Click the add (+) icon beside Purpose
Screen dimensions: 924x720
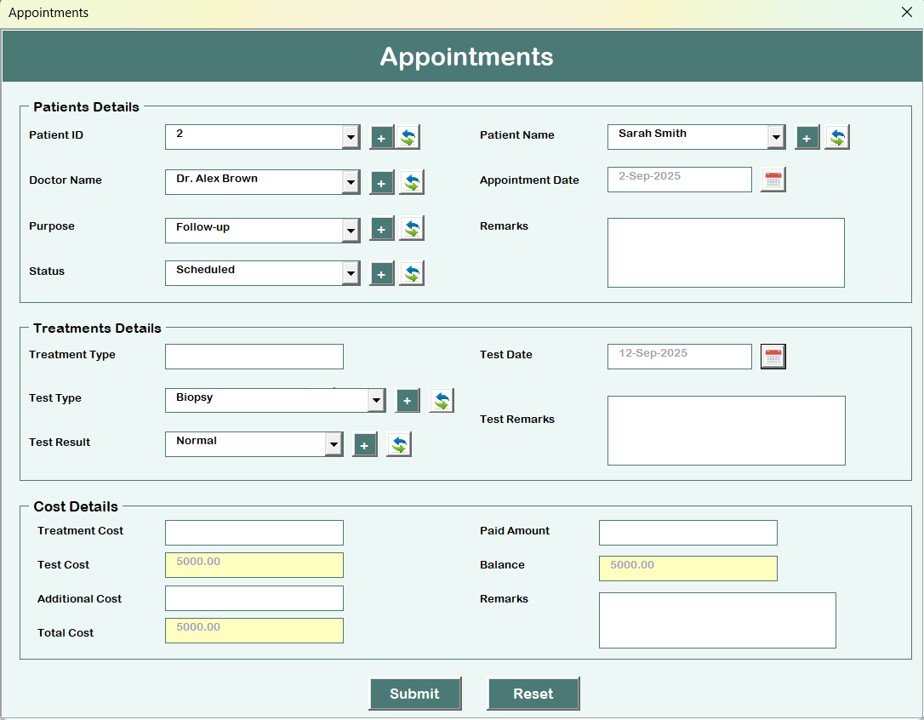click(381, 229)
